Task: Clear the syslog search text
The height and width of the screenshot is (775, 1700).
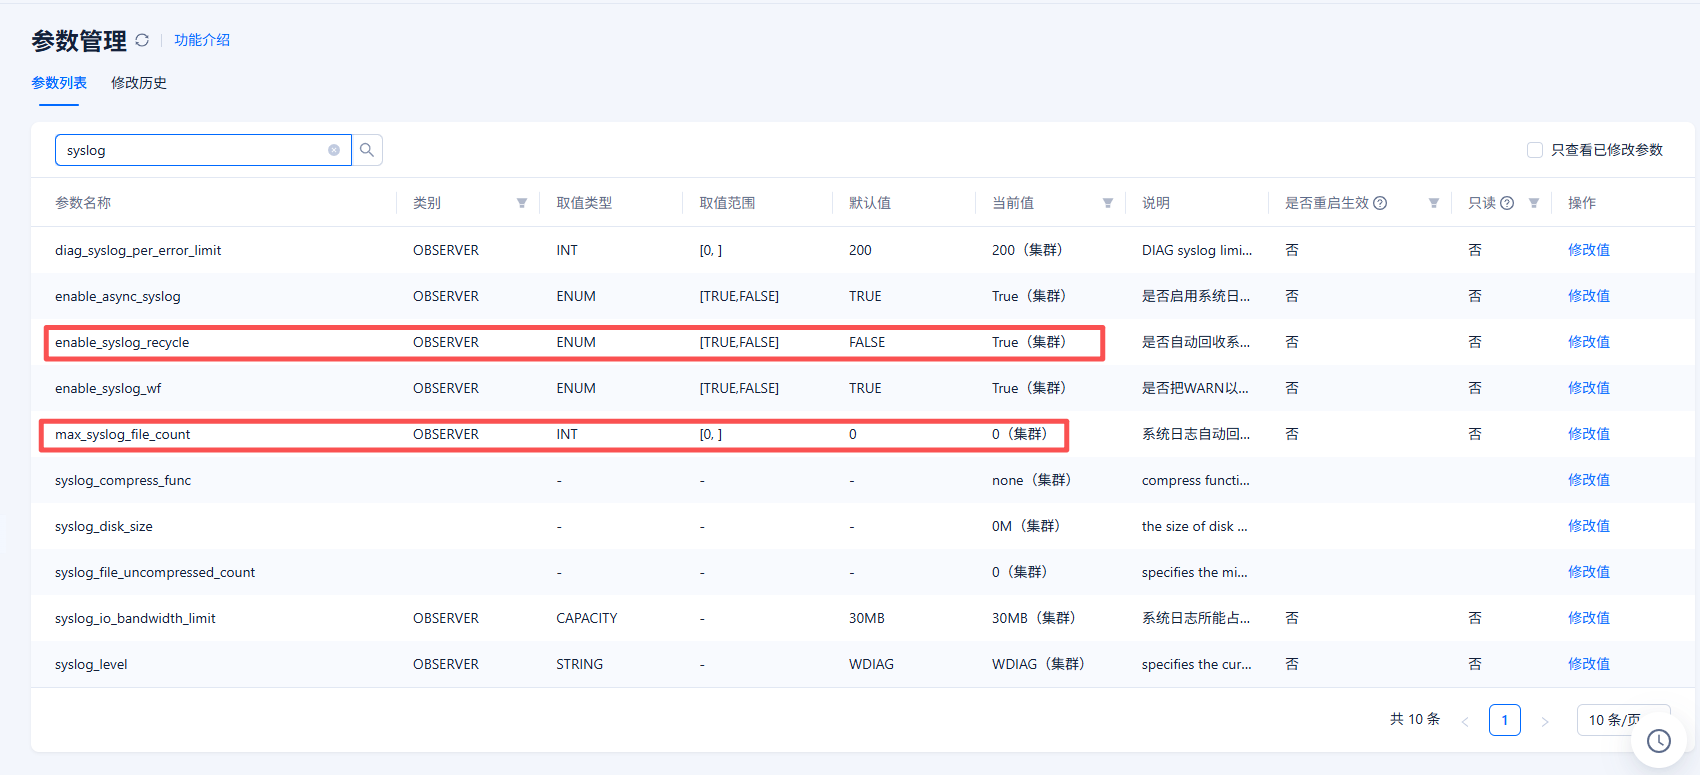Action: click(334, 150)
